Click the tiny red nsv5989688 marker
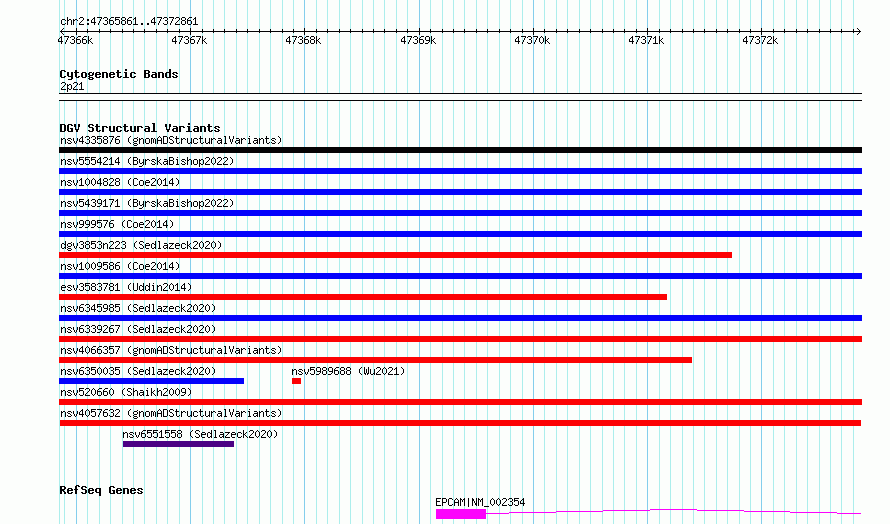 pos(296,381)
